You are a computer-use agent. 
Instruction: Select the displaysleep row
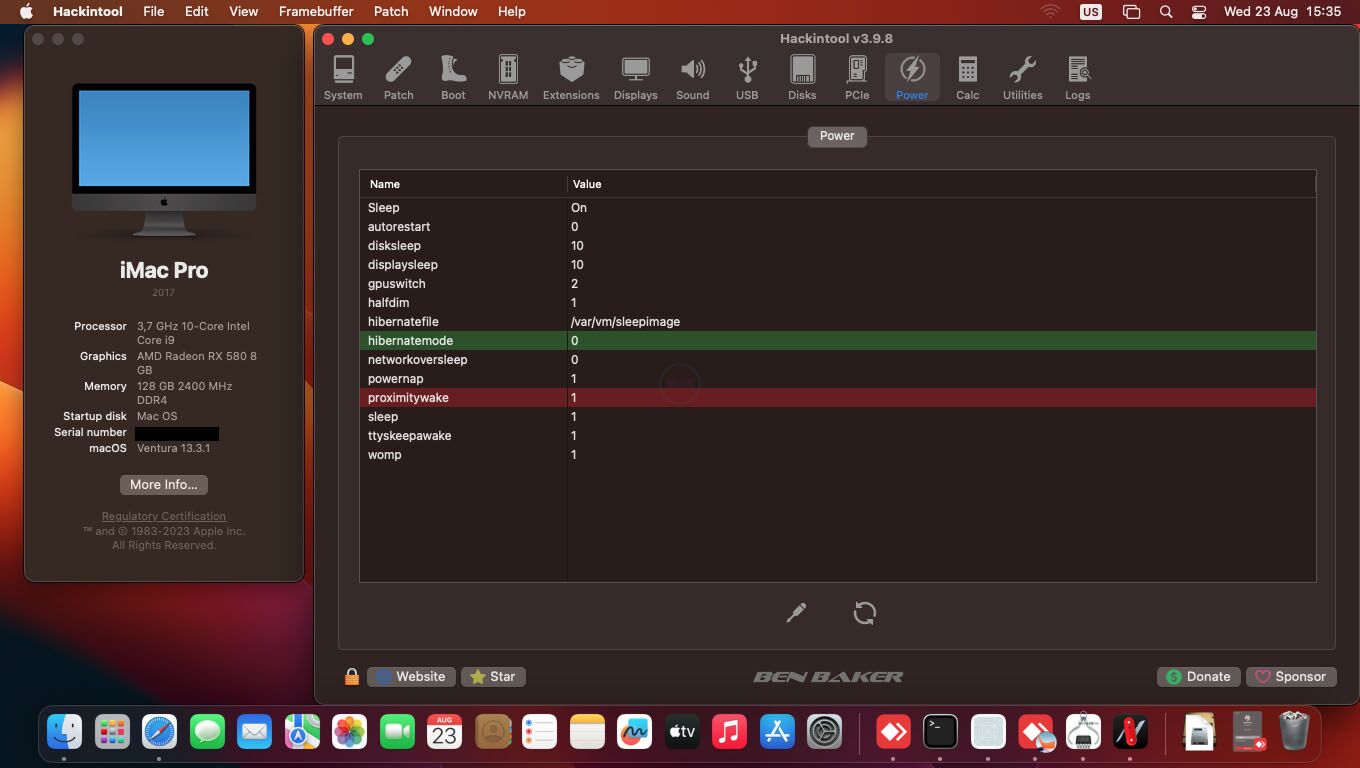pyautogui.click(x=838, y=265)
